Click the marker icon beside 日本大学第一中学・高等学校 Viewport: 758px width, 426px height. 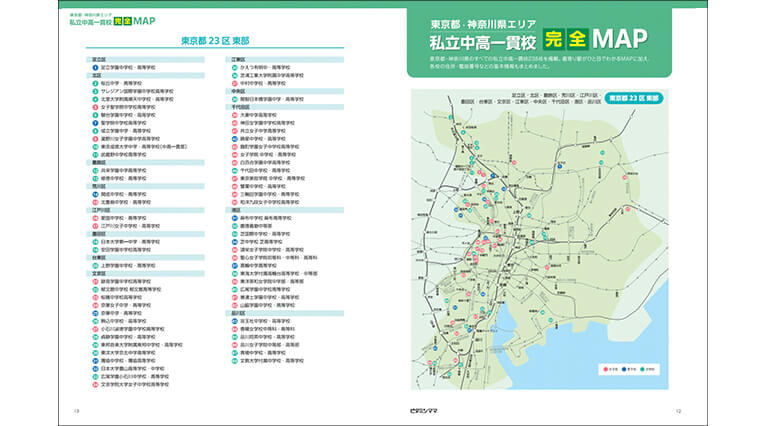95,241
